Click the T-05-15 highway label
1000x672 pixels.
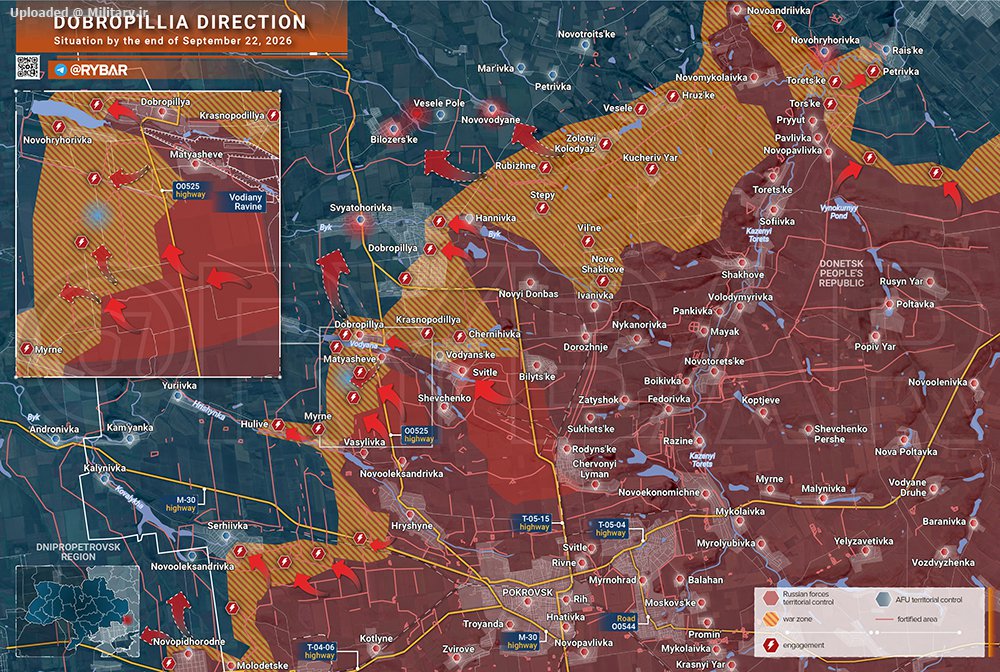click(x=534, y=523)
